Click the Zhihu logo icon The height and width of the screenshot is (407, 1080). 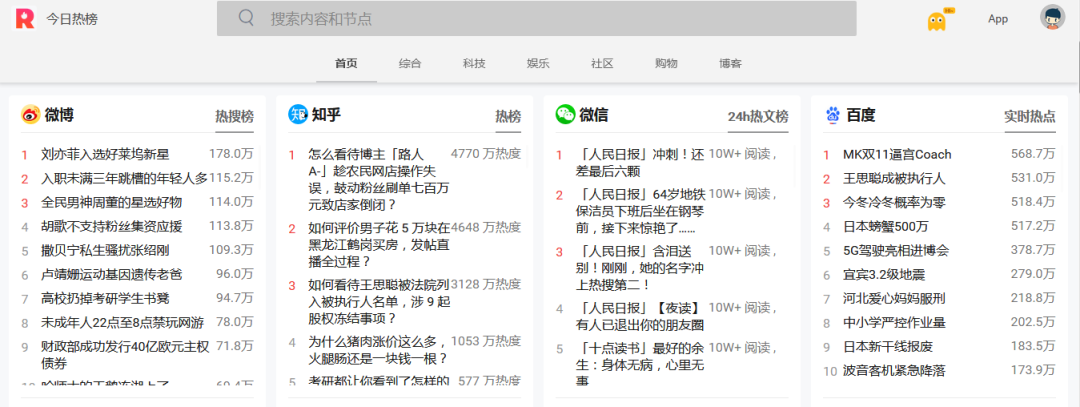coord(298,115)
